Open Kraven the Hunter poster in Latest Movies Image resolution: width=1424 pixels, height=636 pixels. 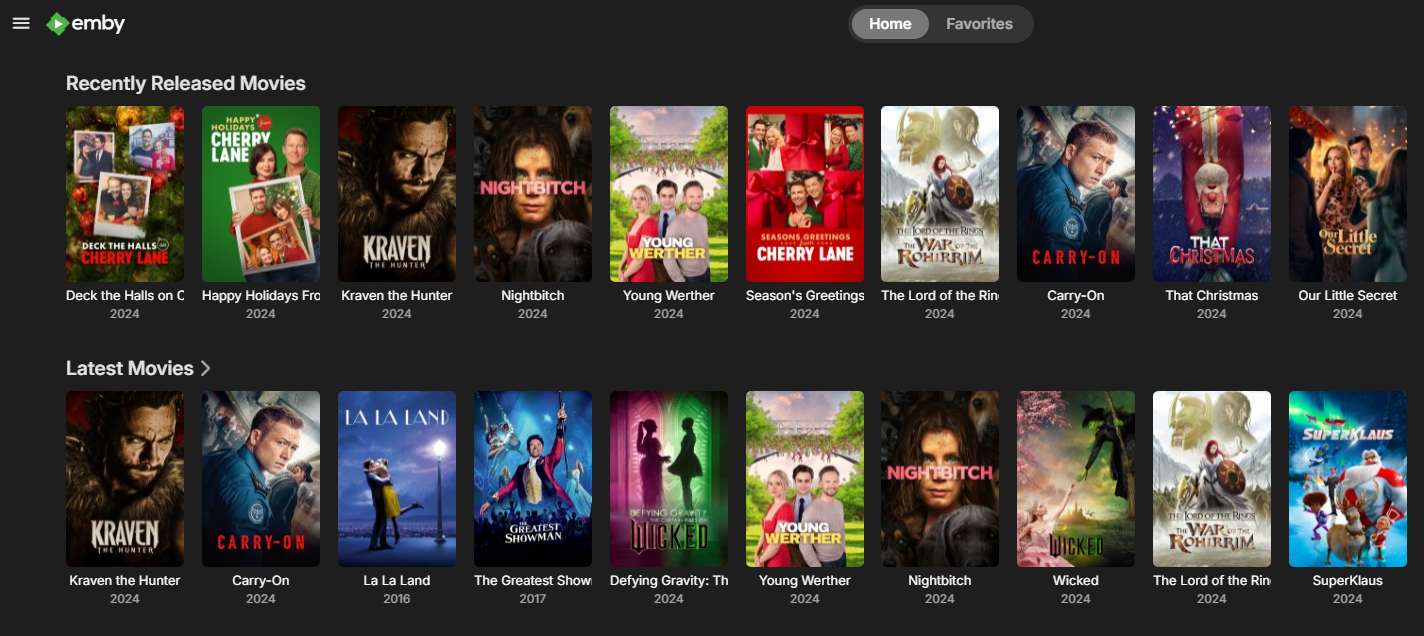(x=125, y=479)
